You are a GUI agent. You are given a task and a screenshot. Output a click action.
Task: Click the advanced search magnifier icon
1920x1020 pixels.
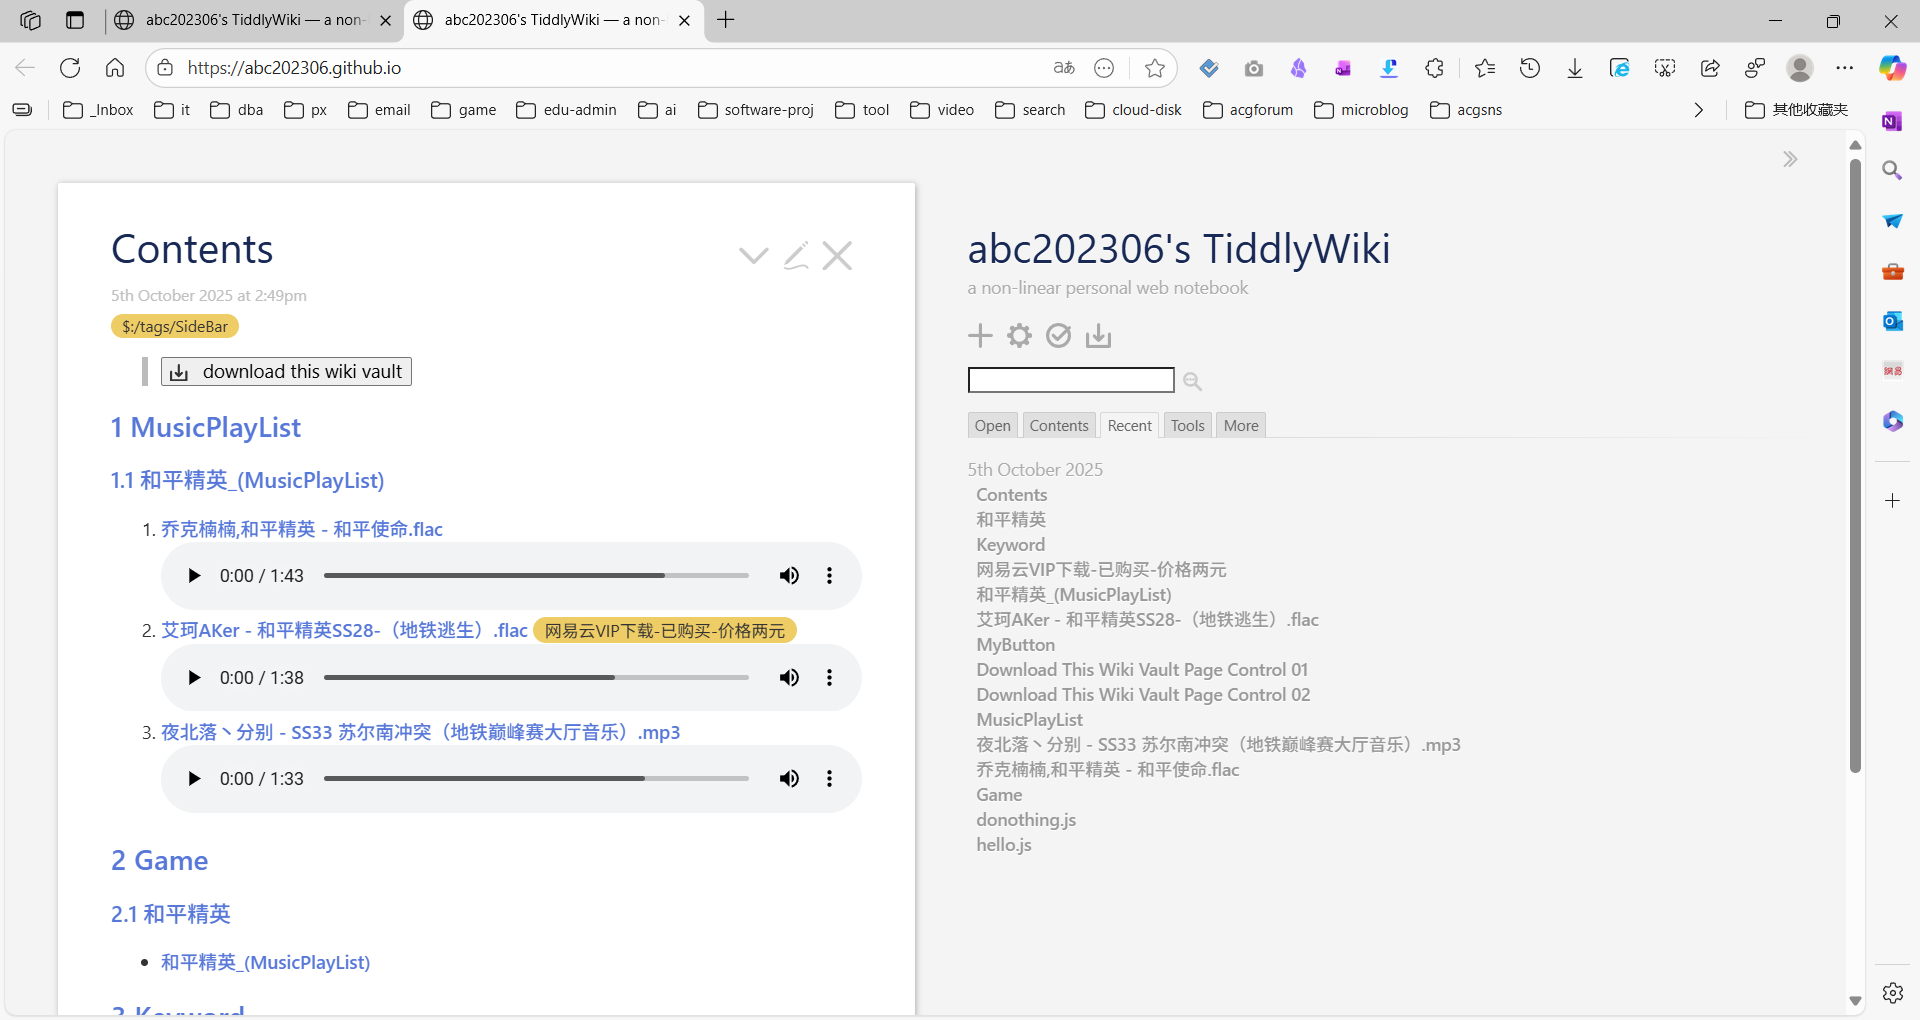coord(1192,381)
